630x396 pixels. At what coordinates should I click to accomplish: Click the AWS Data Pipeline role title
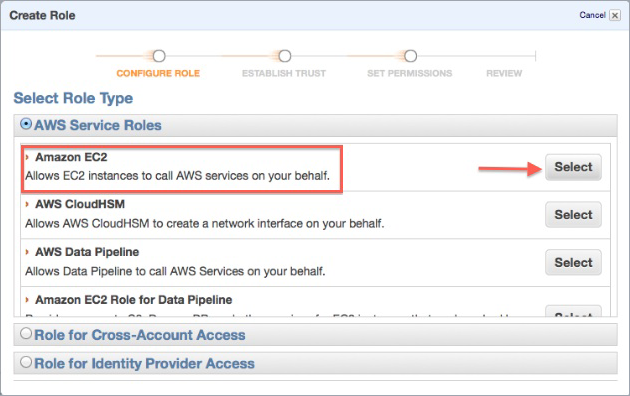click(x=87, y=252)
